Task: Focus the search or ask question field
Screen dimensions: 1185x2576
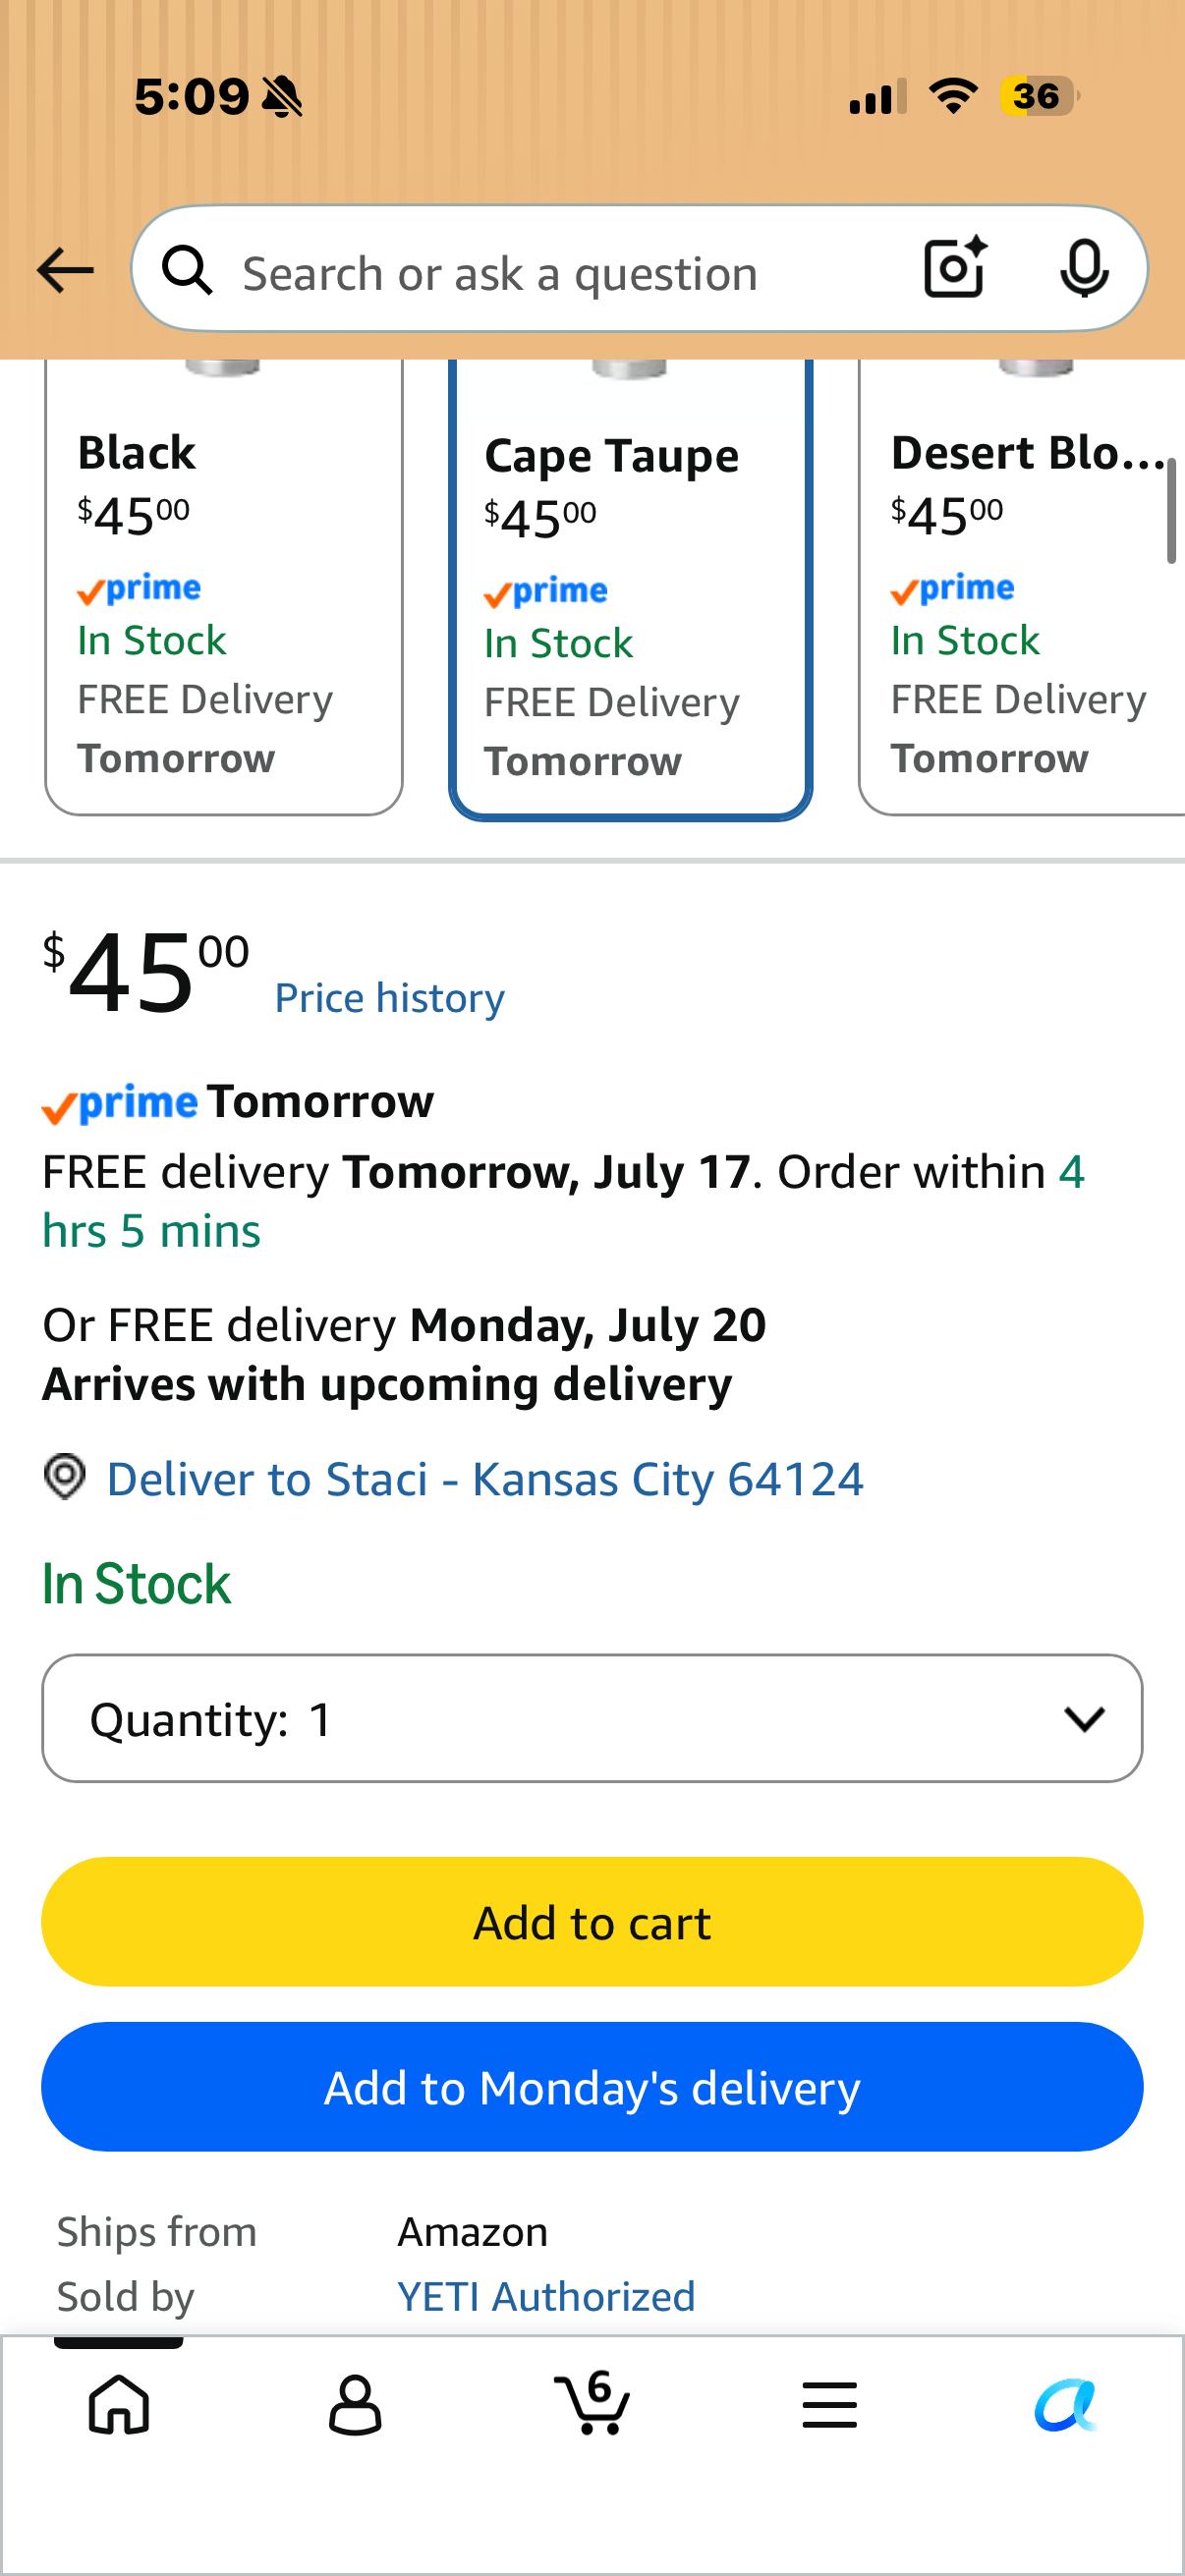Action: pos(560,268)
